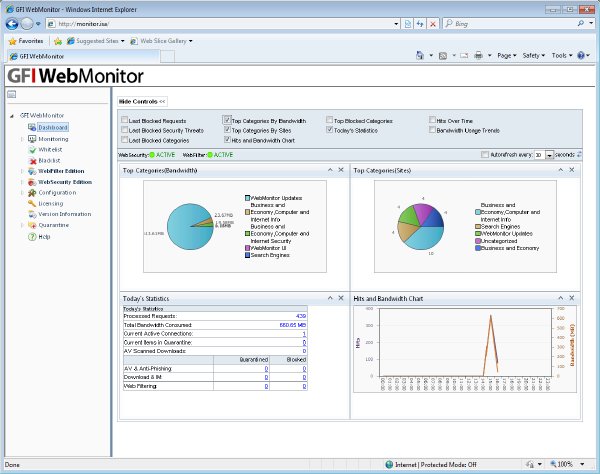Expand the WebFilter Edition node

(22, 171)
